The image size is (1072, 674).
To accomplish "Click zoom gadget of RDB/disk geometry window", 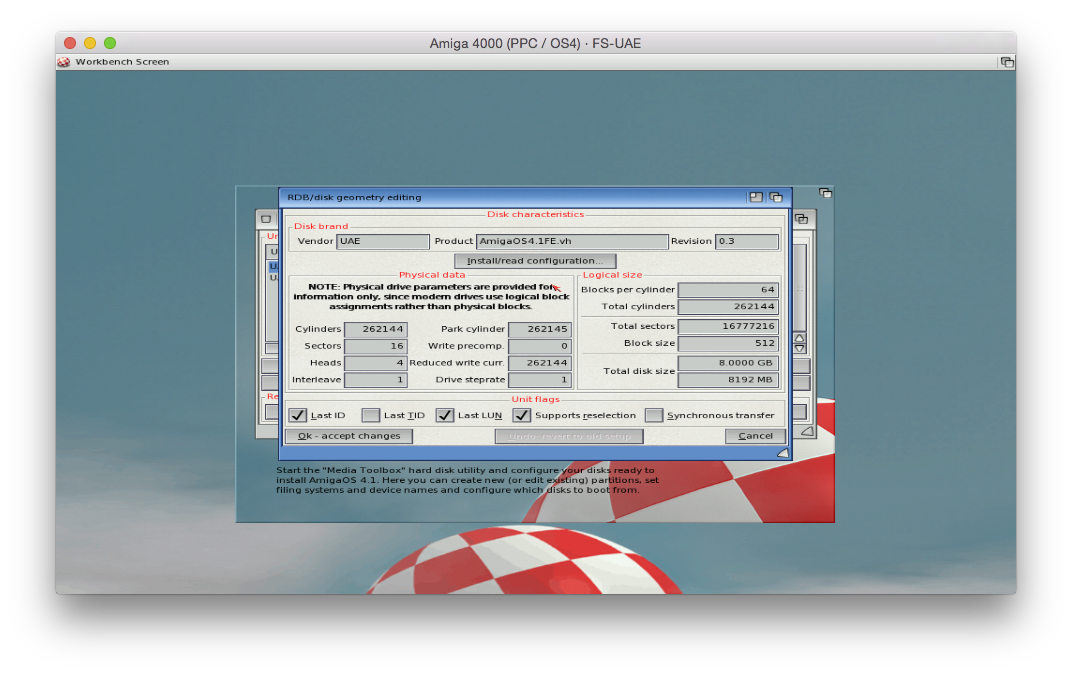I will (755, 198).
